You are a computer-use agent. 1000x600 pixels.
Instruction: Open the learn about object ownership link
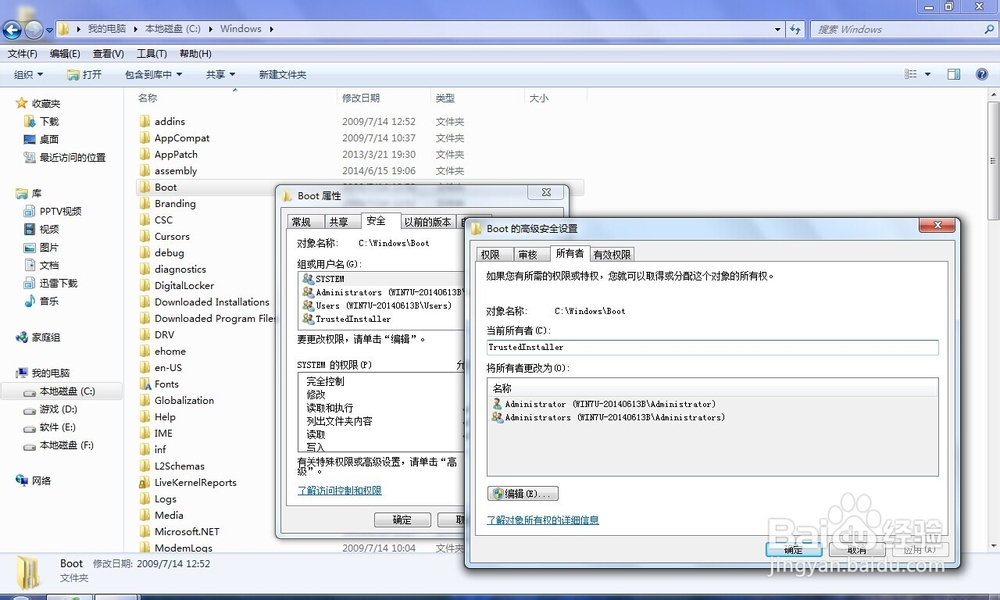click(543, 520)
